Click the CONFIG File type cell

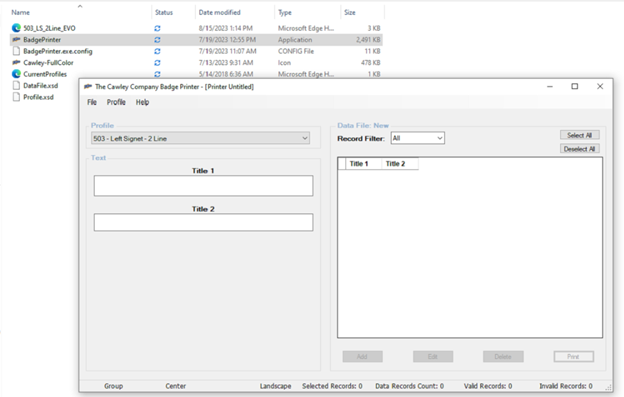(x=296, y=51)
